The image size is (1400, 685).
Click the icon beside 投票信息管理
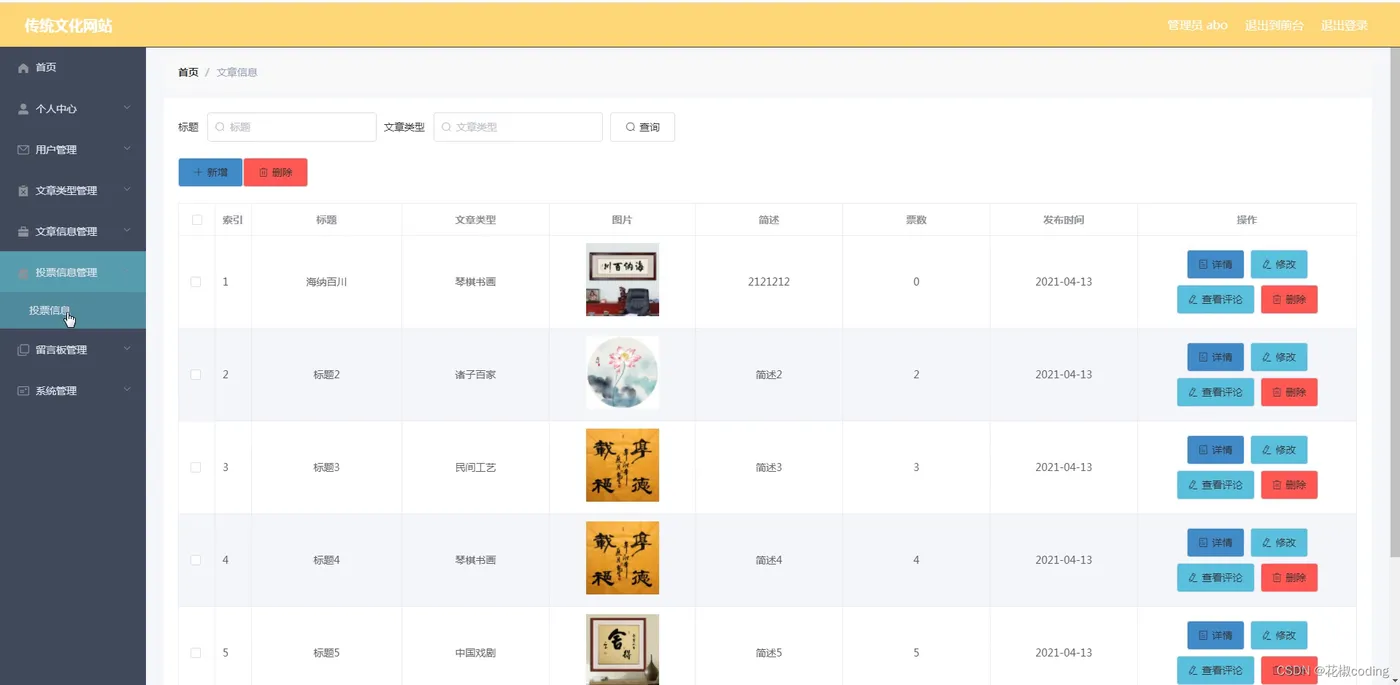(x=23, y=272)
